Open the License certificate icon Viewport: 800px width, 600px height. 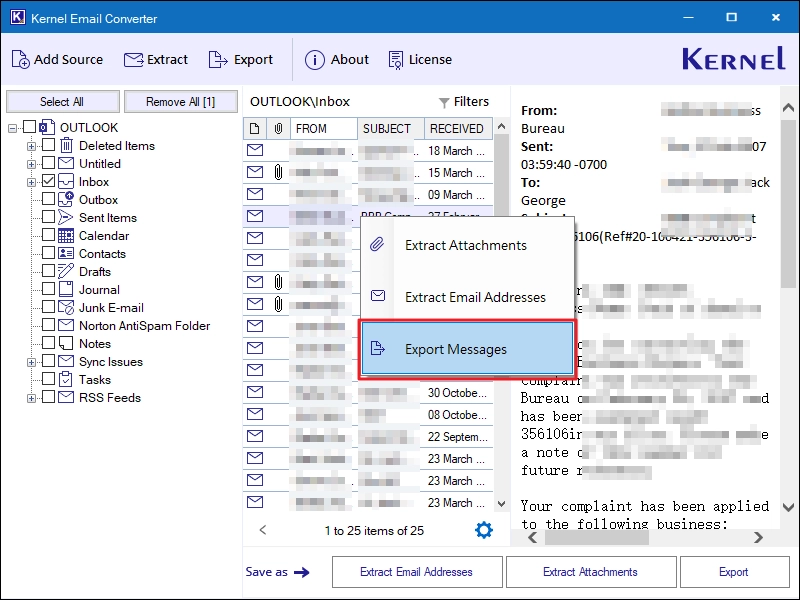395,60
